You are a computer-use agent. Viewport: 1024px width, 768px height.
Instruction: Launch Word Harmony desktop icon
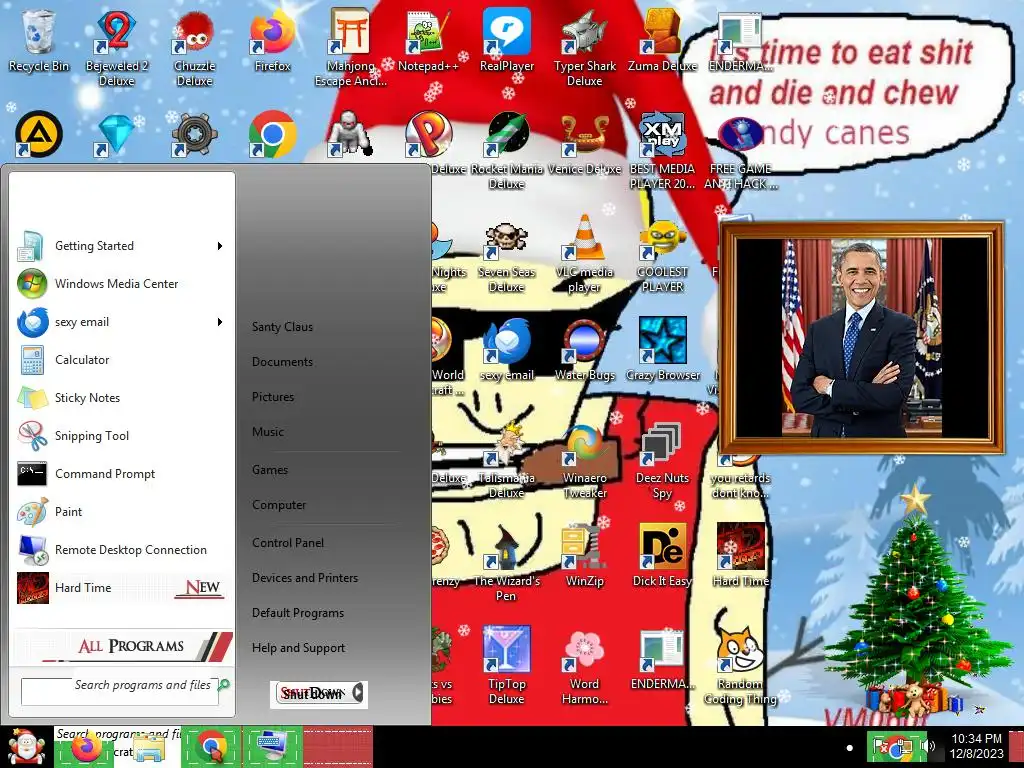(x=584, y=665)
